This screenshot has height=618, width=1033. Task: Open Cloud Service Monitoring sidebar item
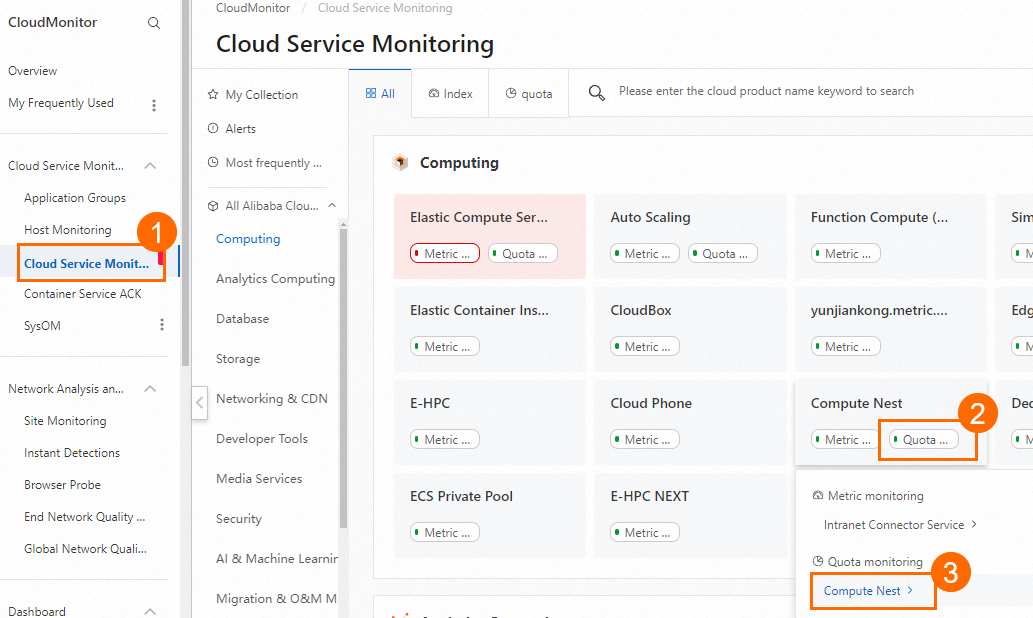87,264
